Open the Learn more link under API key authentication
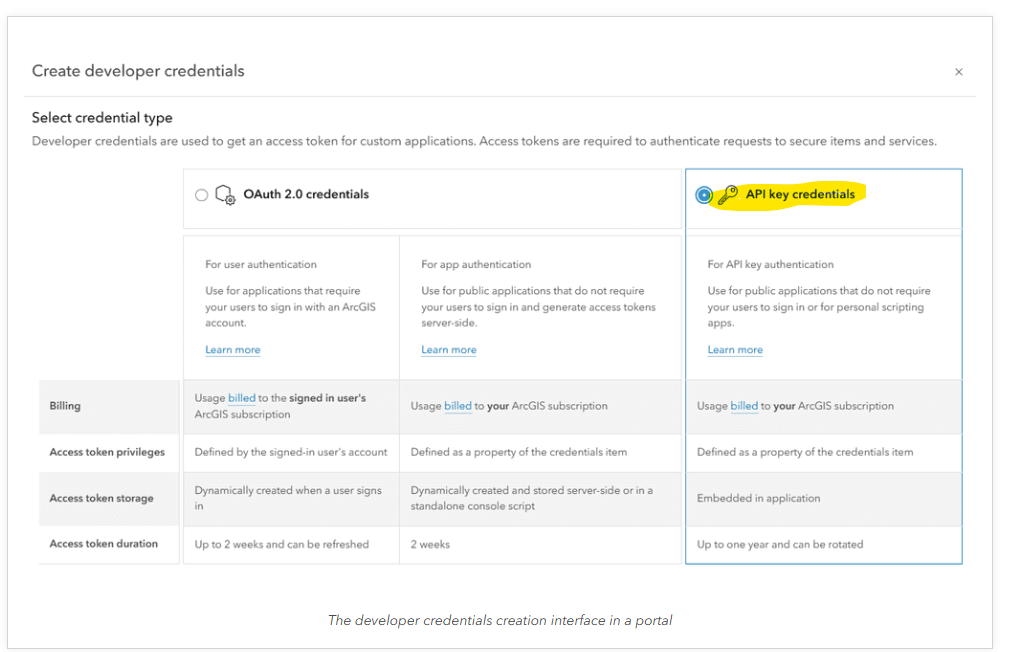1013x652 pixels. click(734, 349)
